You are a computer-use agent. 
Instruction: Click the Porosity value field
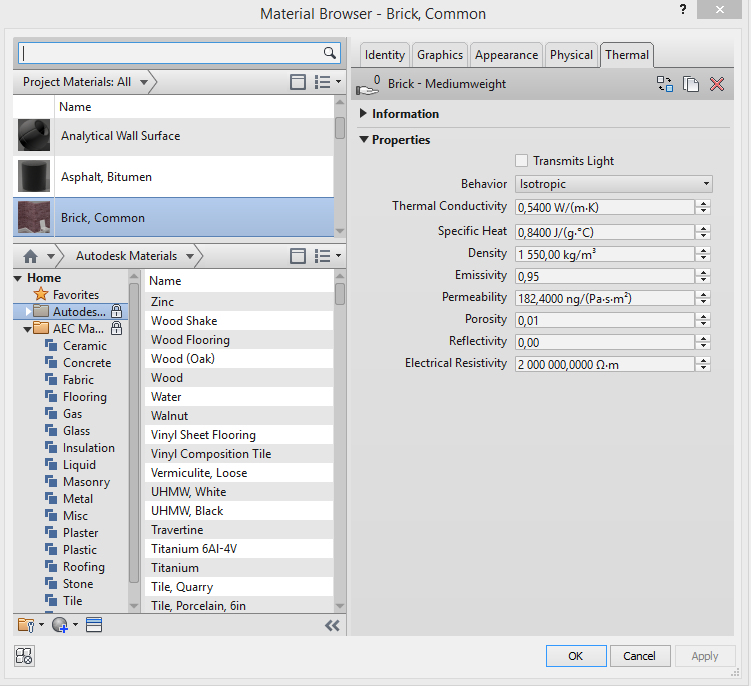605,320
